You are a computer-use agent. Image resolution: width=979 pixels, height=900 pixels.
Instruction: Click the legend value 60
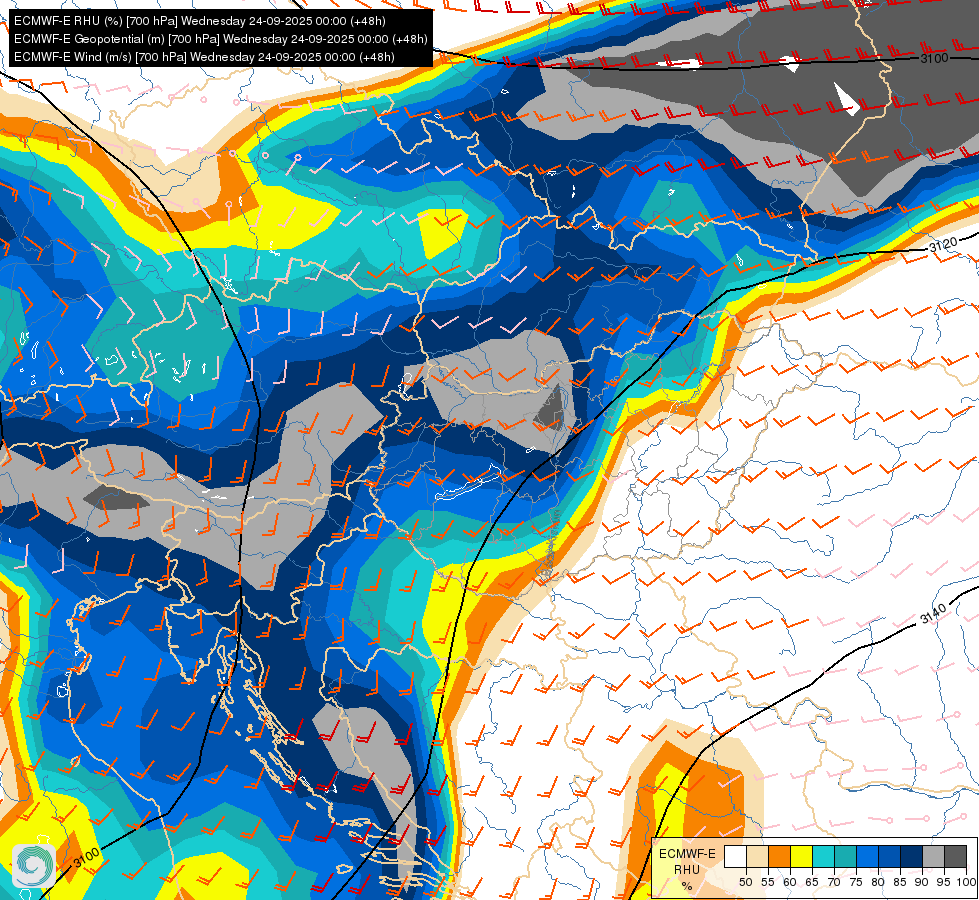pyautogui.click(x=790, y=882)
